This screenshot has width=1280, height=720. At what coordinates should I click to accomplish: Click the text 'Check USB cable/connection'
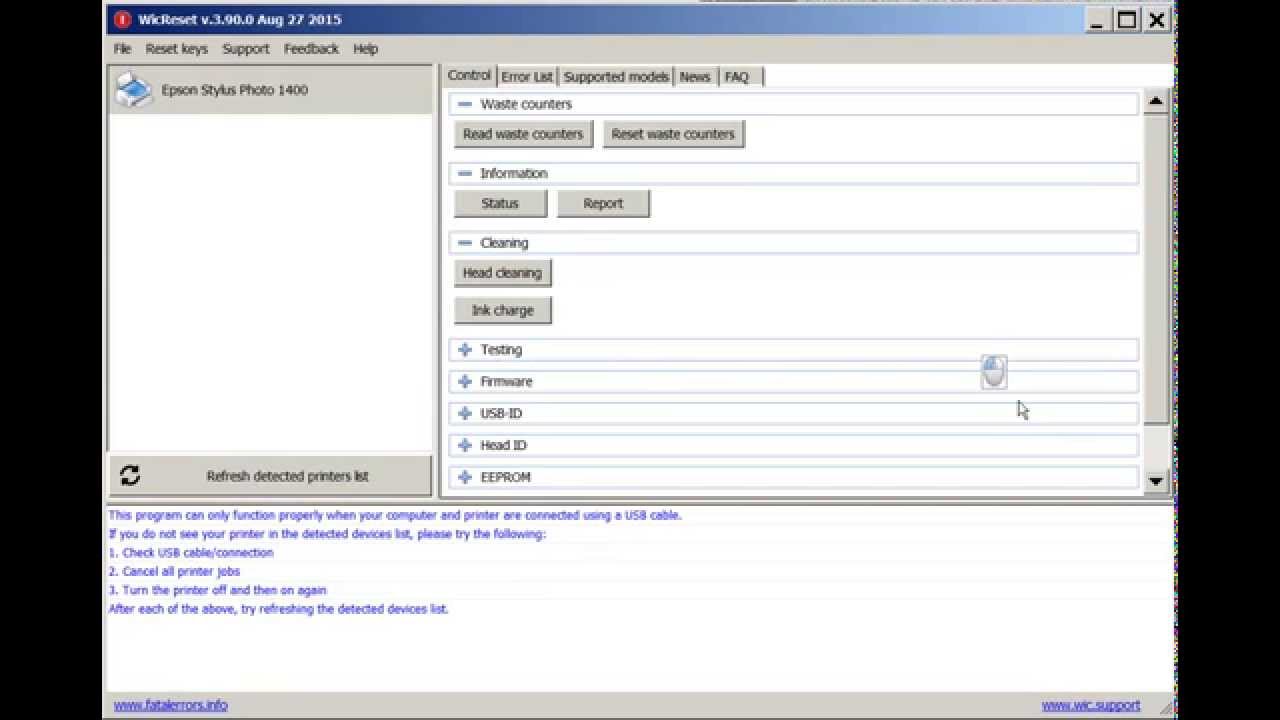coord(198,553)
